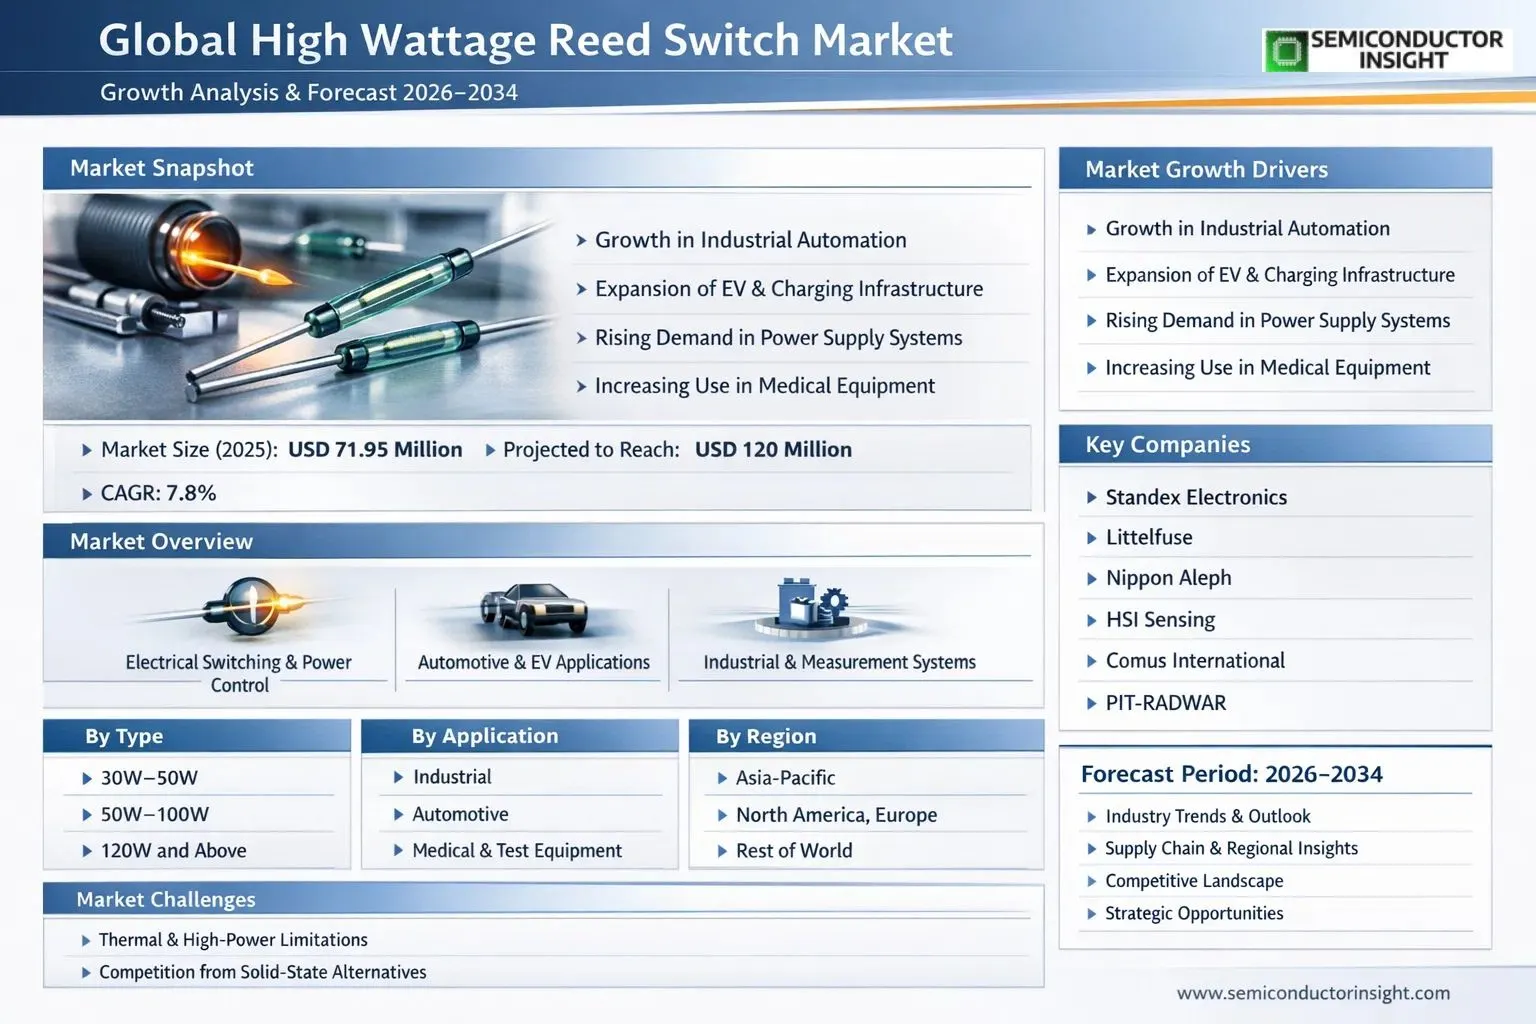
Task: Click 'Growth in Industrial Automation' in Market Snapshot
Action: coord(750,240)
